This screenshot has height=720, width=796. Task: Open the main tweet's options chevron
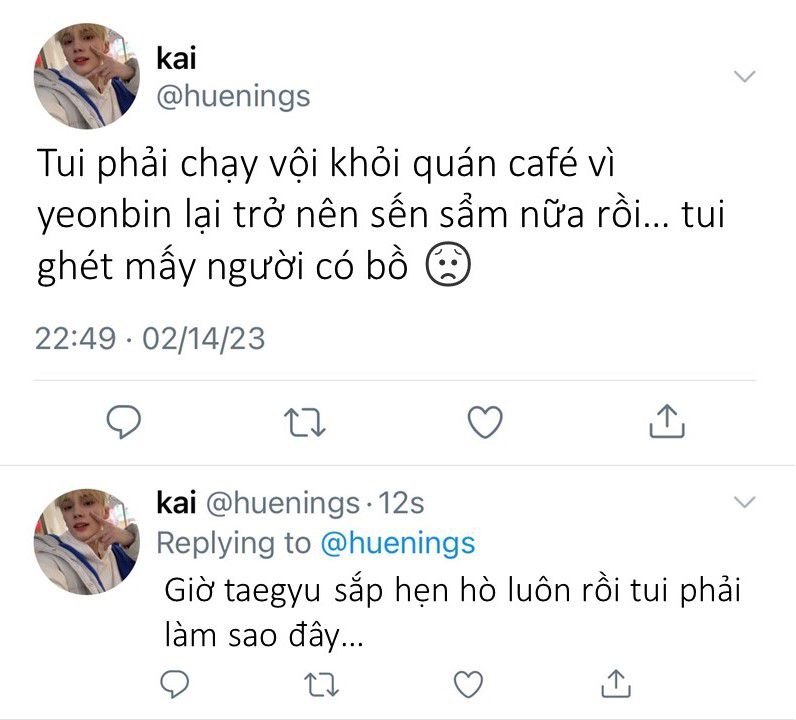[745, 76]
